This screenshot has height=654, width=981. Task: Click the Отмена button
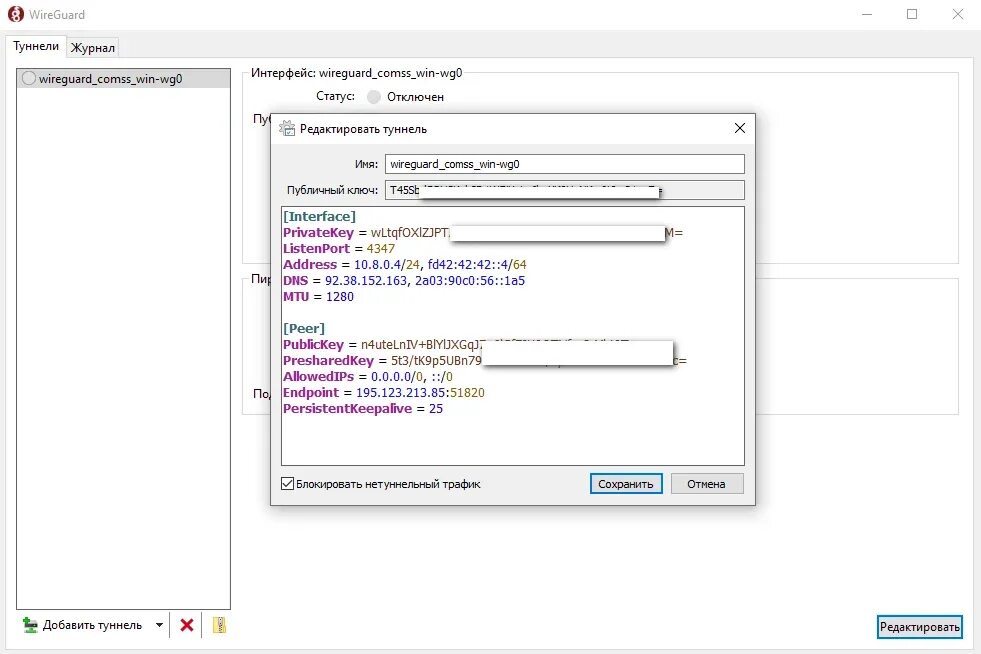[706, 484]
